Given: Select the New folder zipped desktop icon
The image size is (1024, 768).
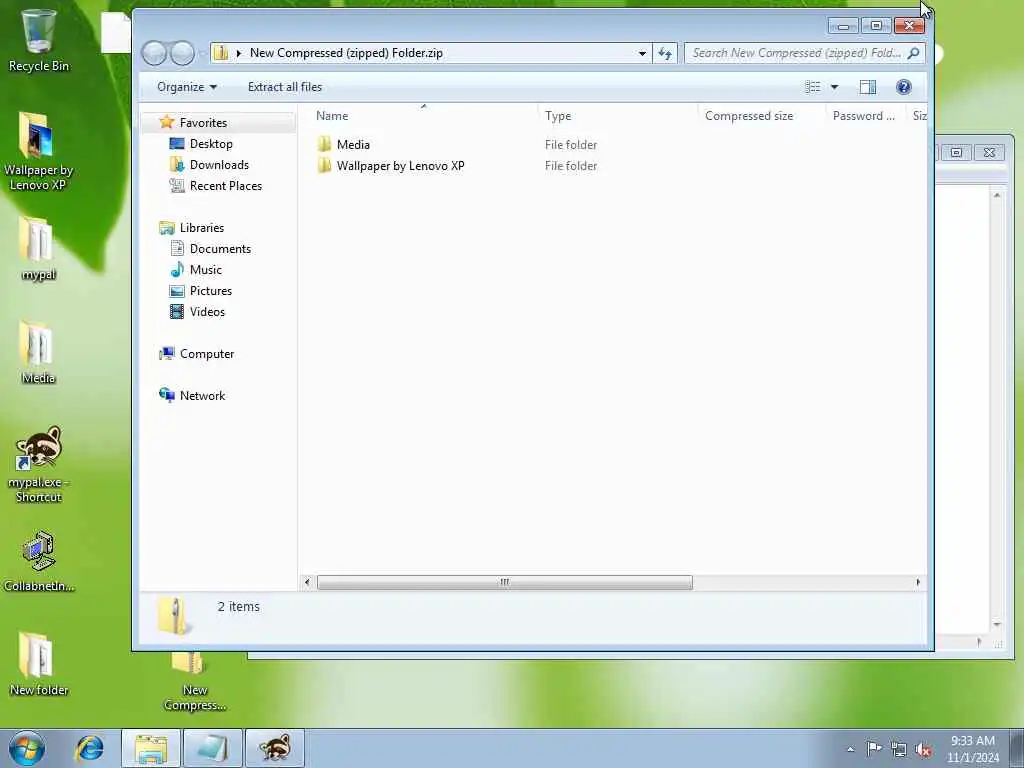Looking at the screenshot, I should (38, 663).
